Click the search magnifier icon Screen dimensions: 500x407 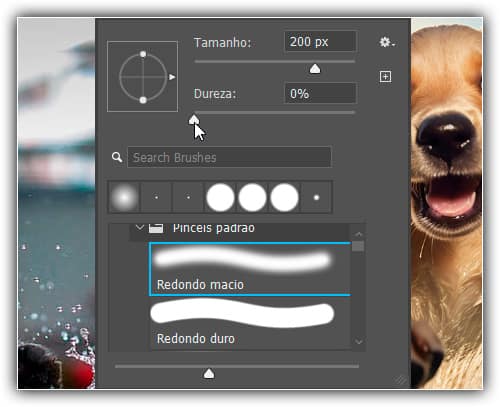[117, 157]
